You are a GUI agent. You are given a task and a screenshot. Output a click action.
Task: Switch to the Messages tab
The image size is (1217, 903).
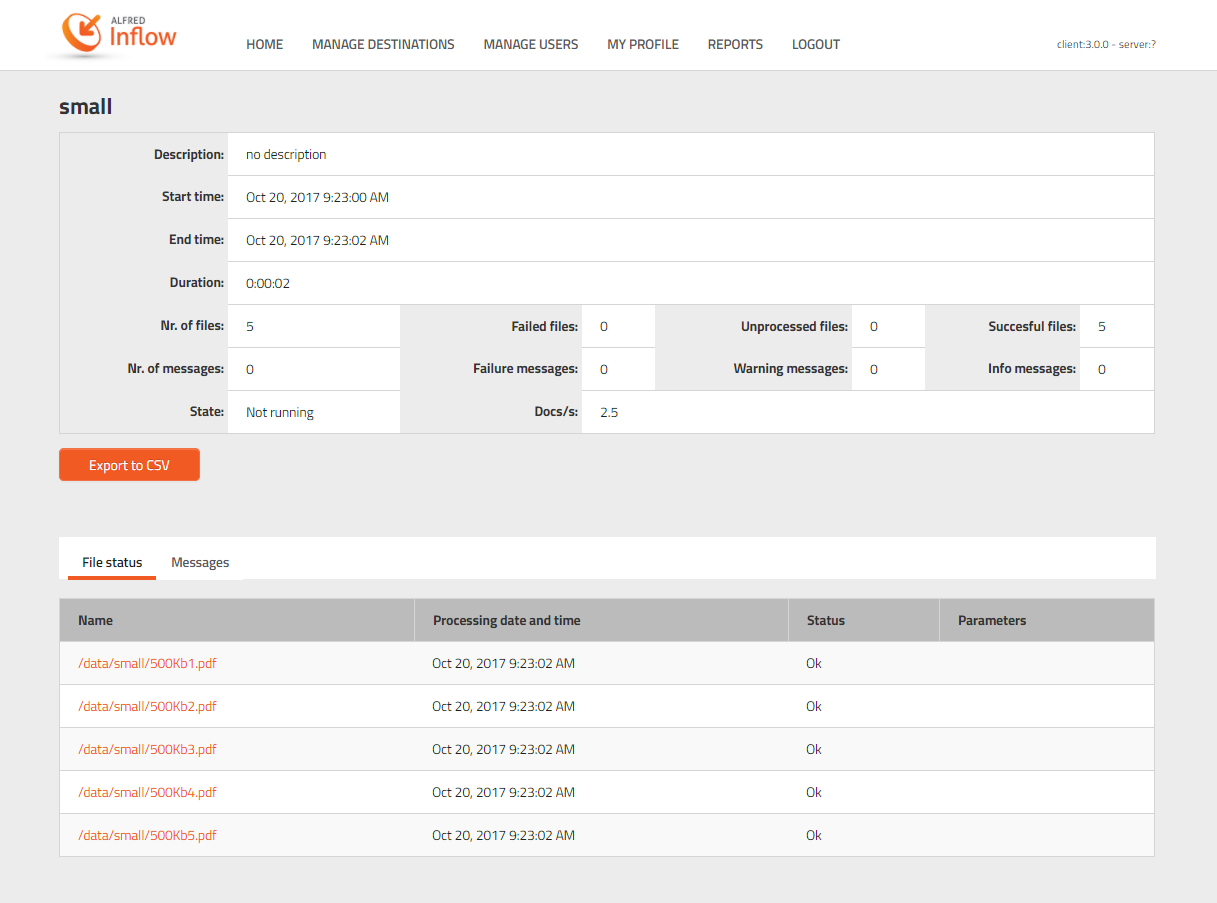coord(200,562)
